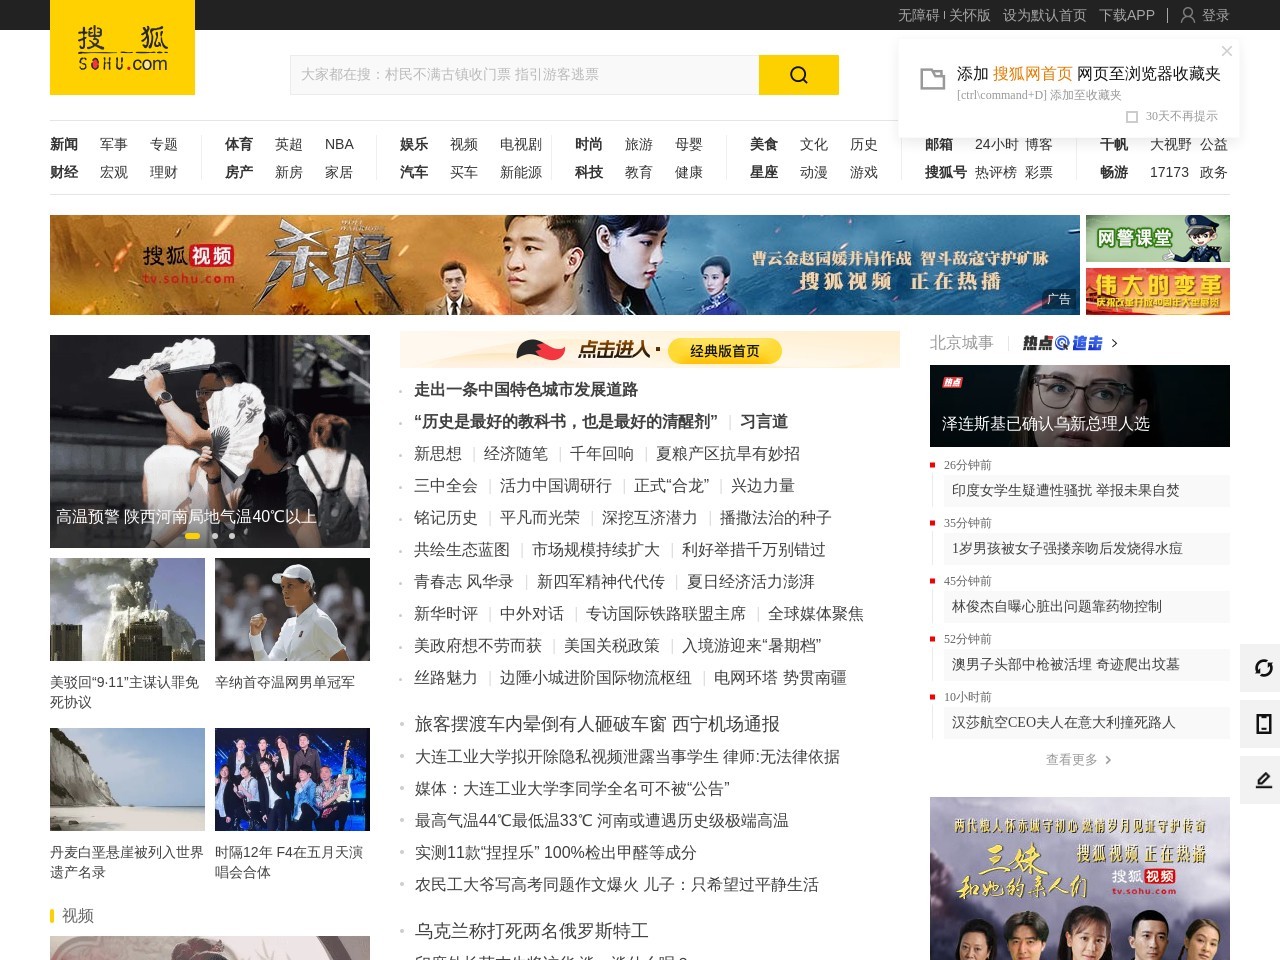1280x960 pixels.
Task: Click the yellow search magnifier button
Action: [798, 75]
